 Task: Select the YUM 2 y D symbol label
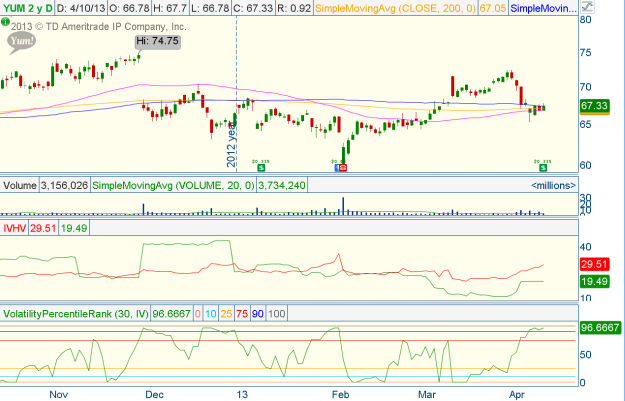(26, 9)
